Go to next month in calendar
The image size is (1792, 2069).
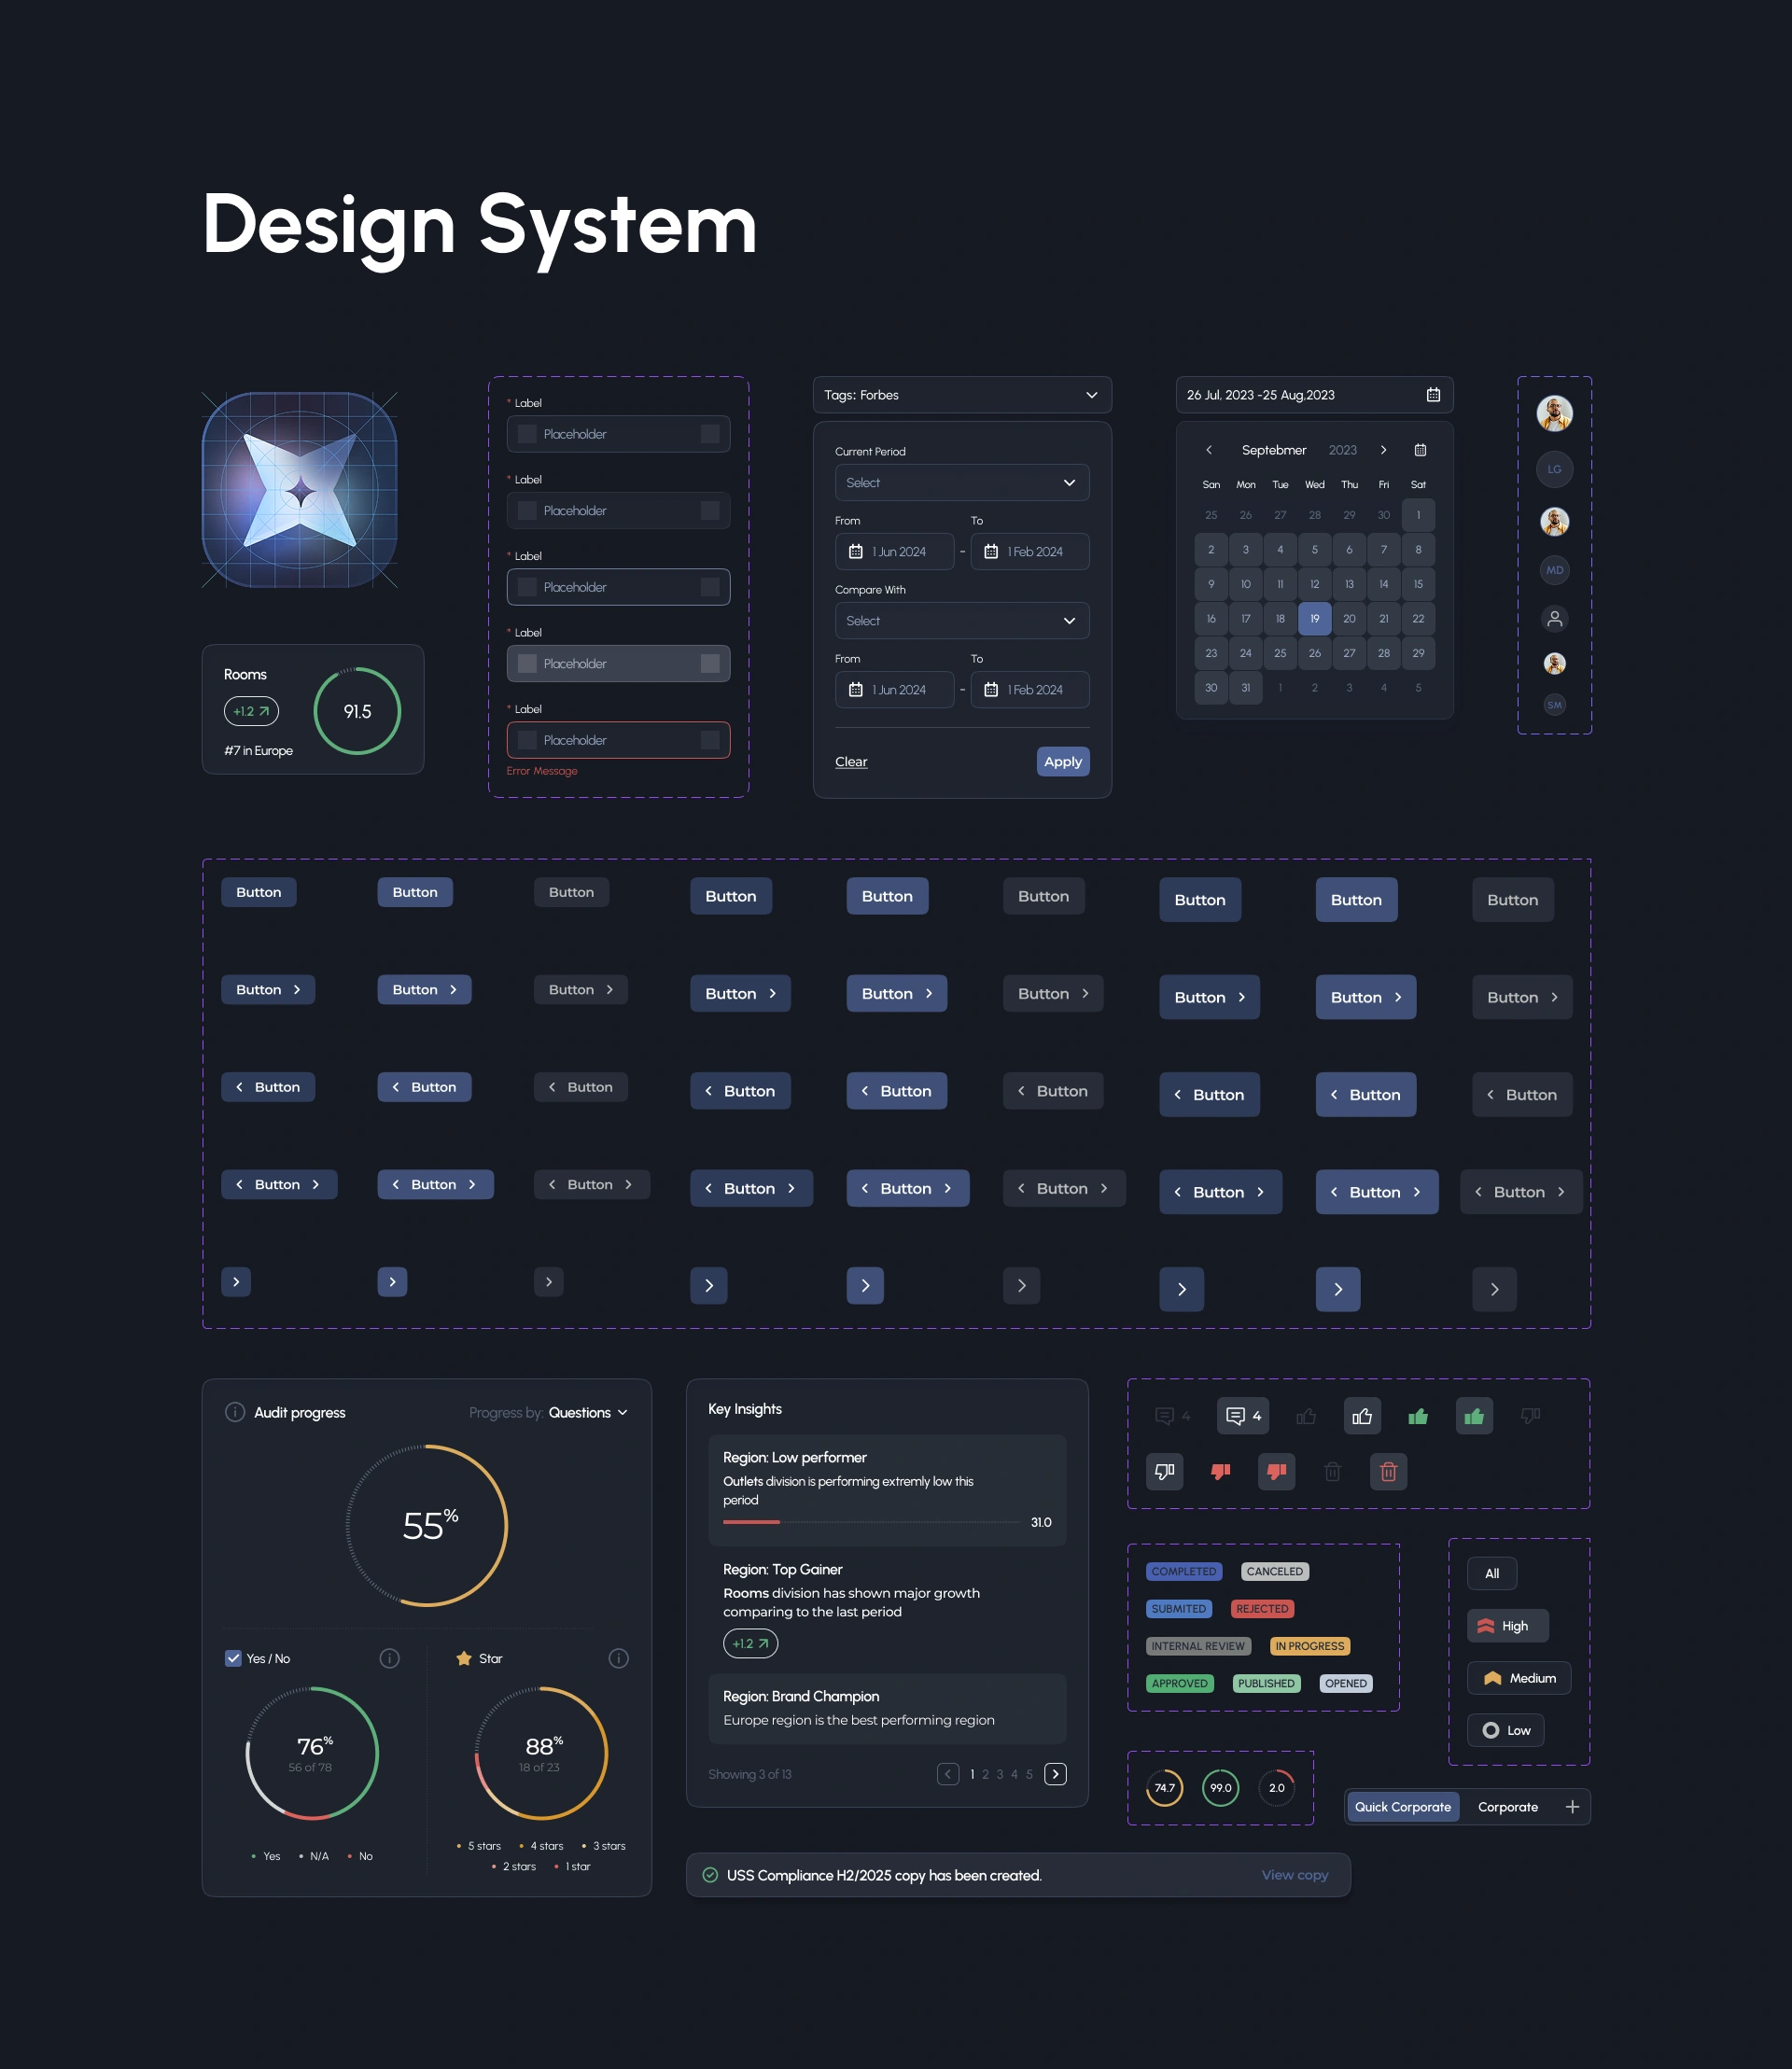(1383, 450)
